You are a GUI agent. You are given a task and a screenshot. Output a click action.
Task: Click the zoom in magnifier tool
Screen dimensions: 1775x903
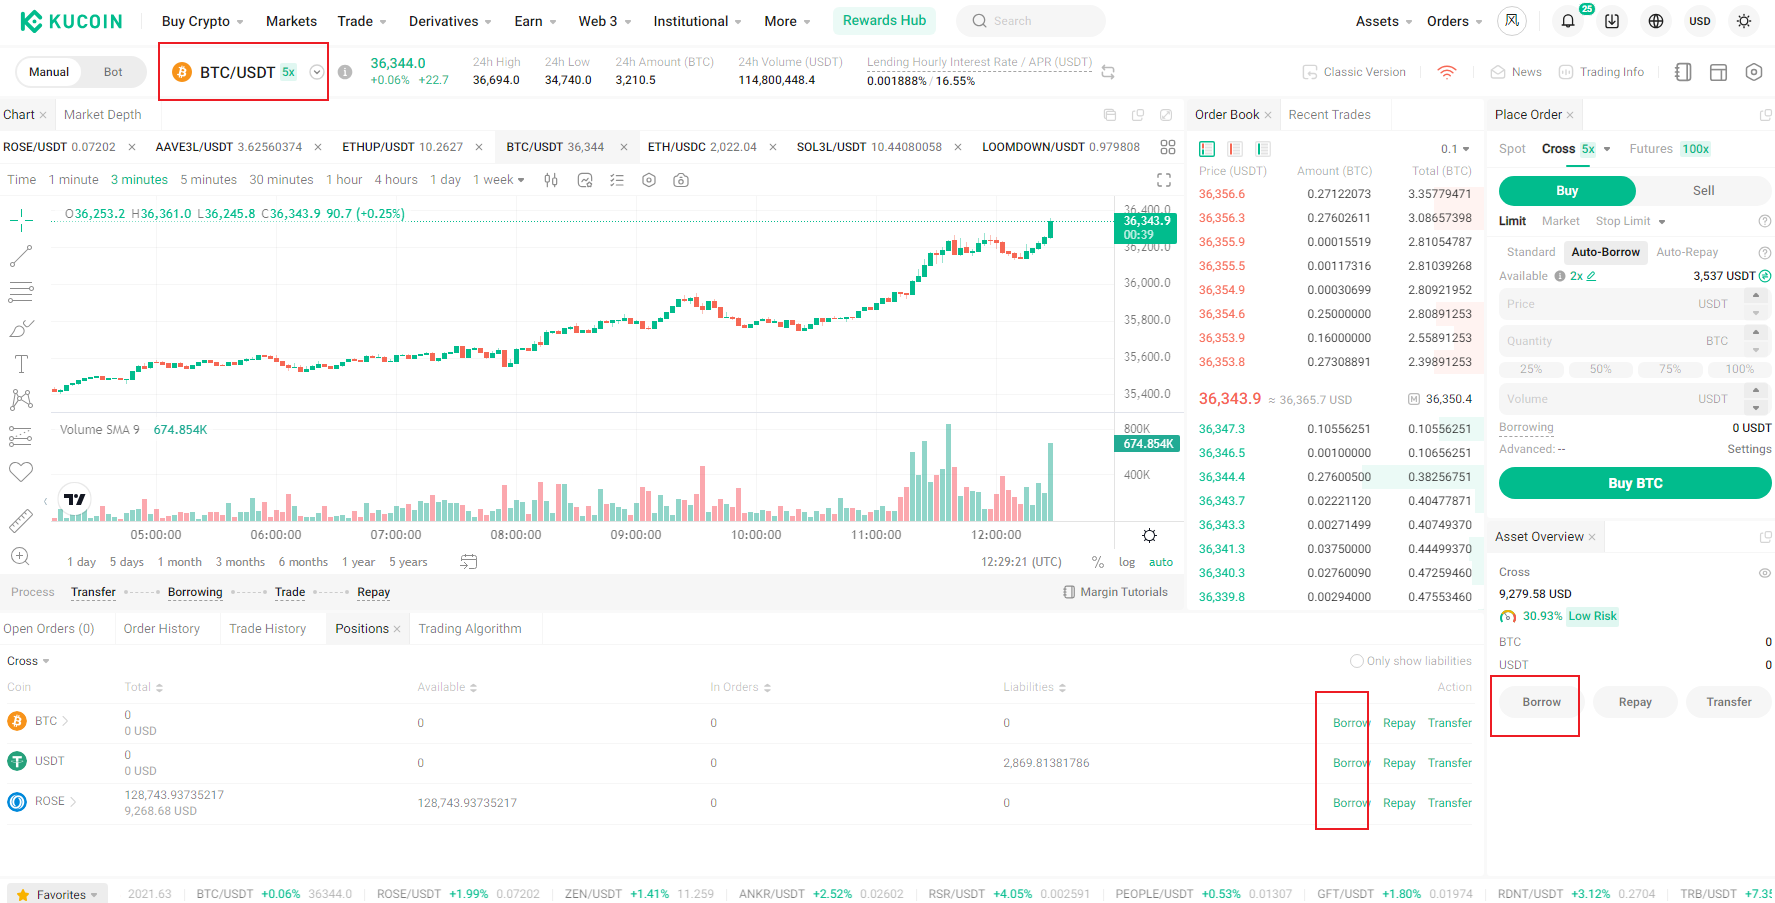[21, 556]
